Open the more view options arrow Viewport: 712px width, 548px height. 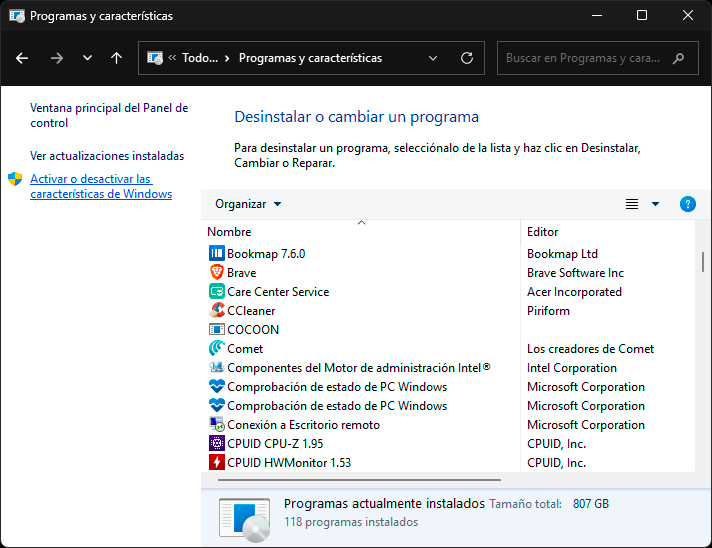[x=655, y=204]
